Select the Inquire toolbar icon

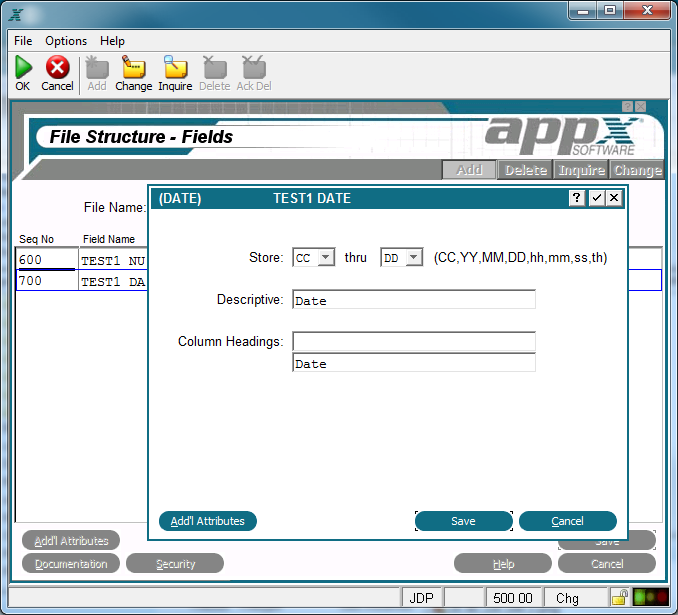(175, 67)
